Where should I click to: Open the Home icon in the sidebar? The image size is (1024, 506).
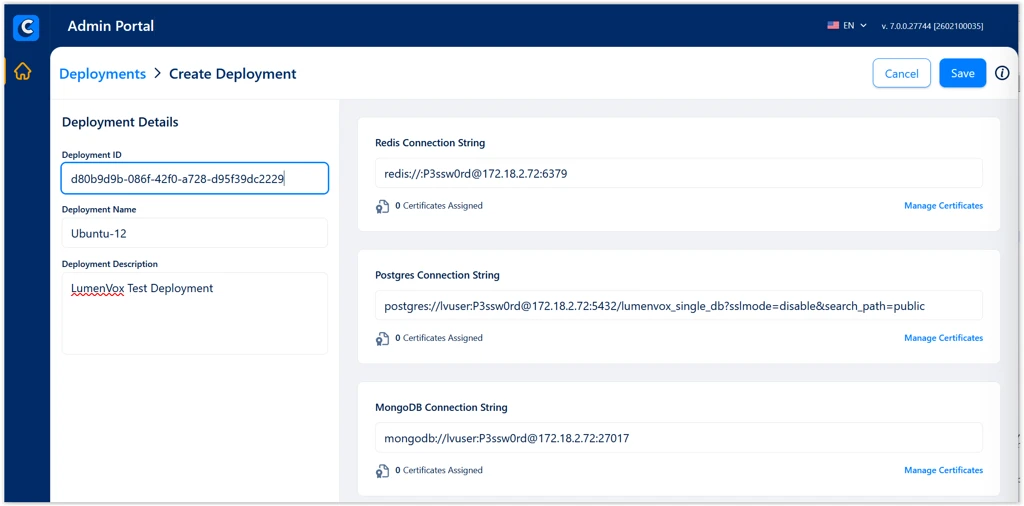click(x=22, y=72)
